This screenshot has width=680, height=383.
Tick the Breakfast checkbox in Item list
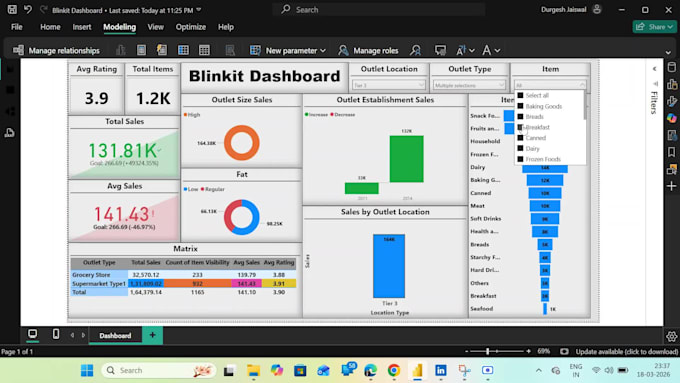click(520, 127)
